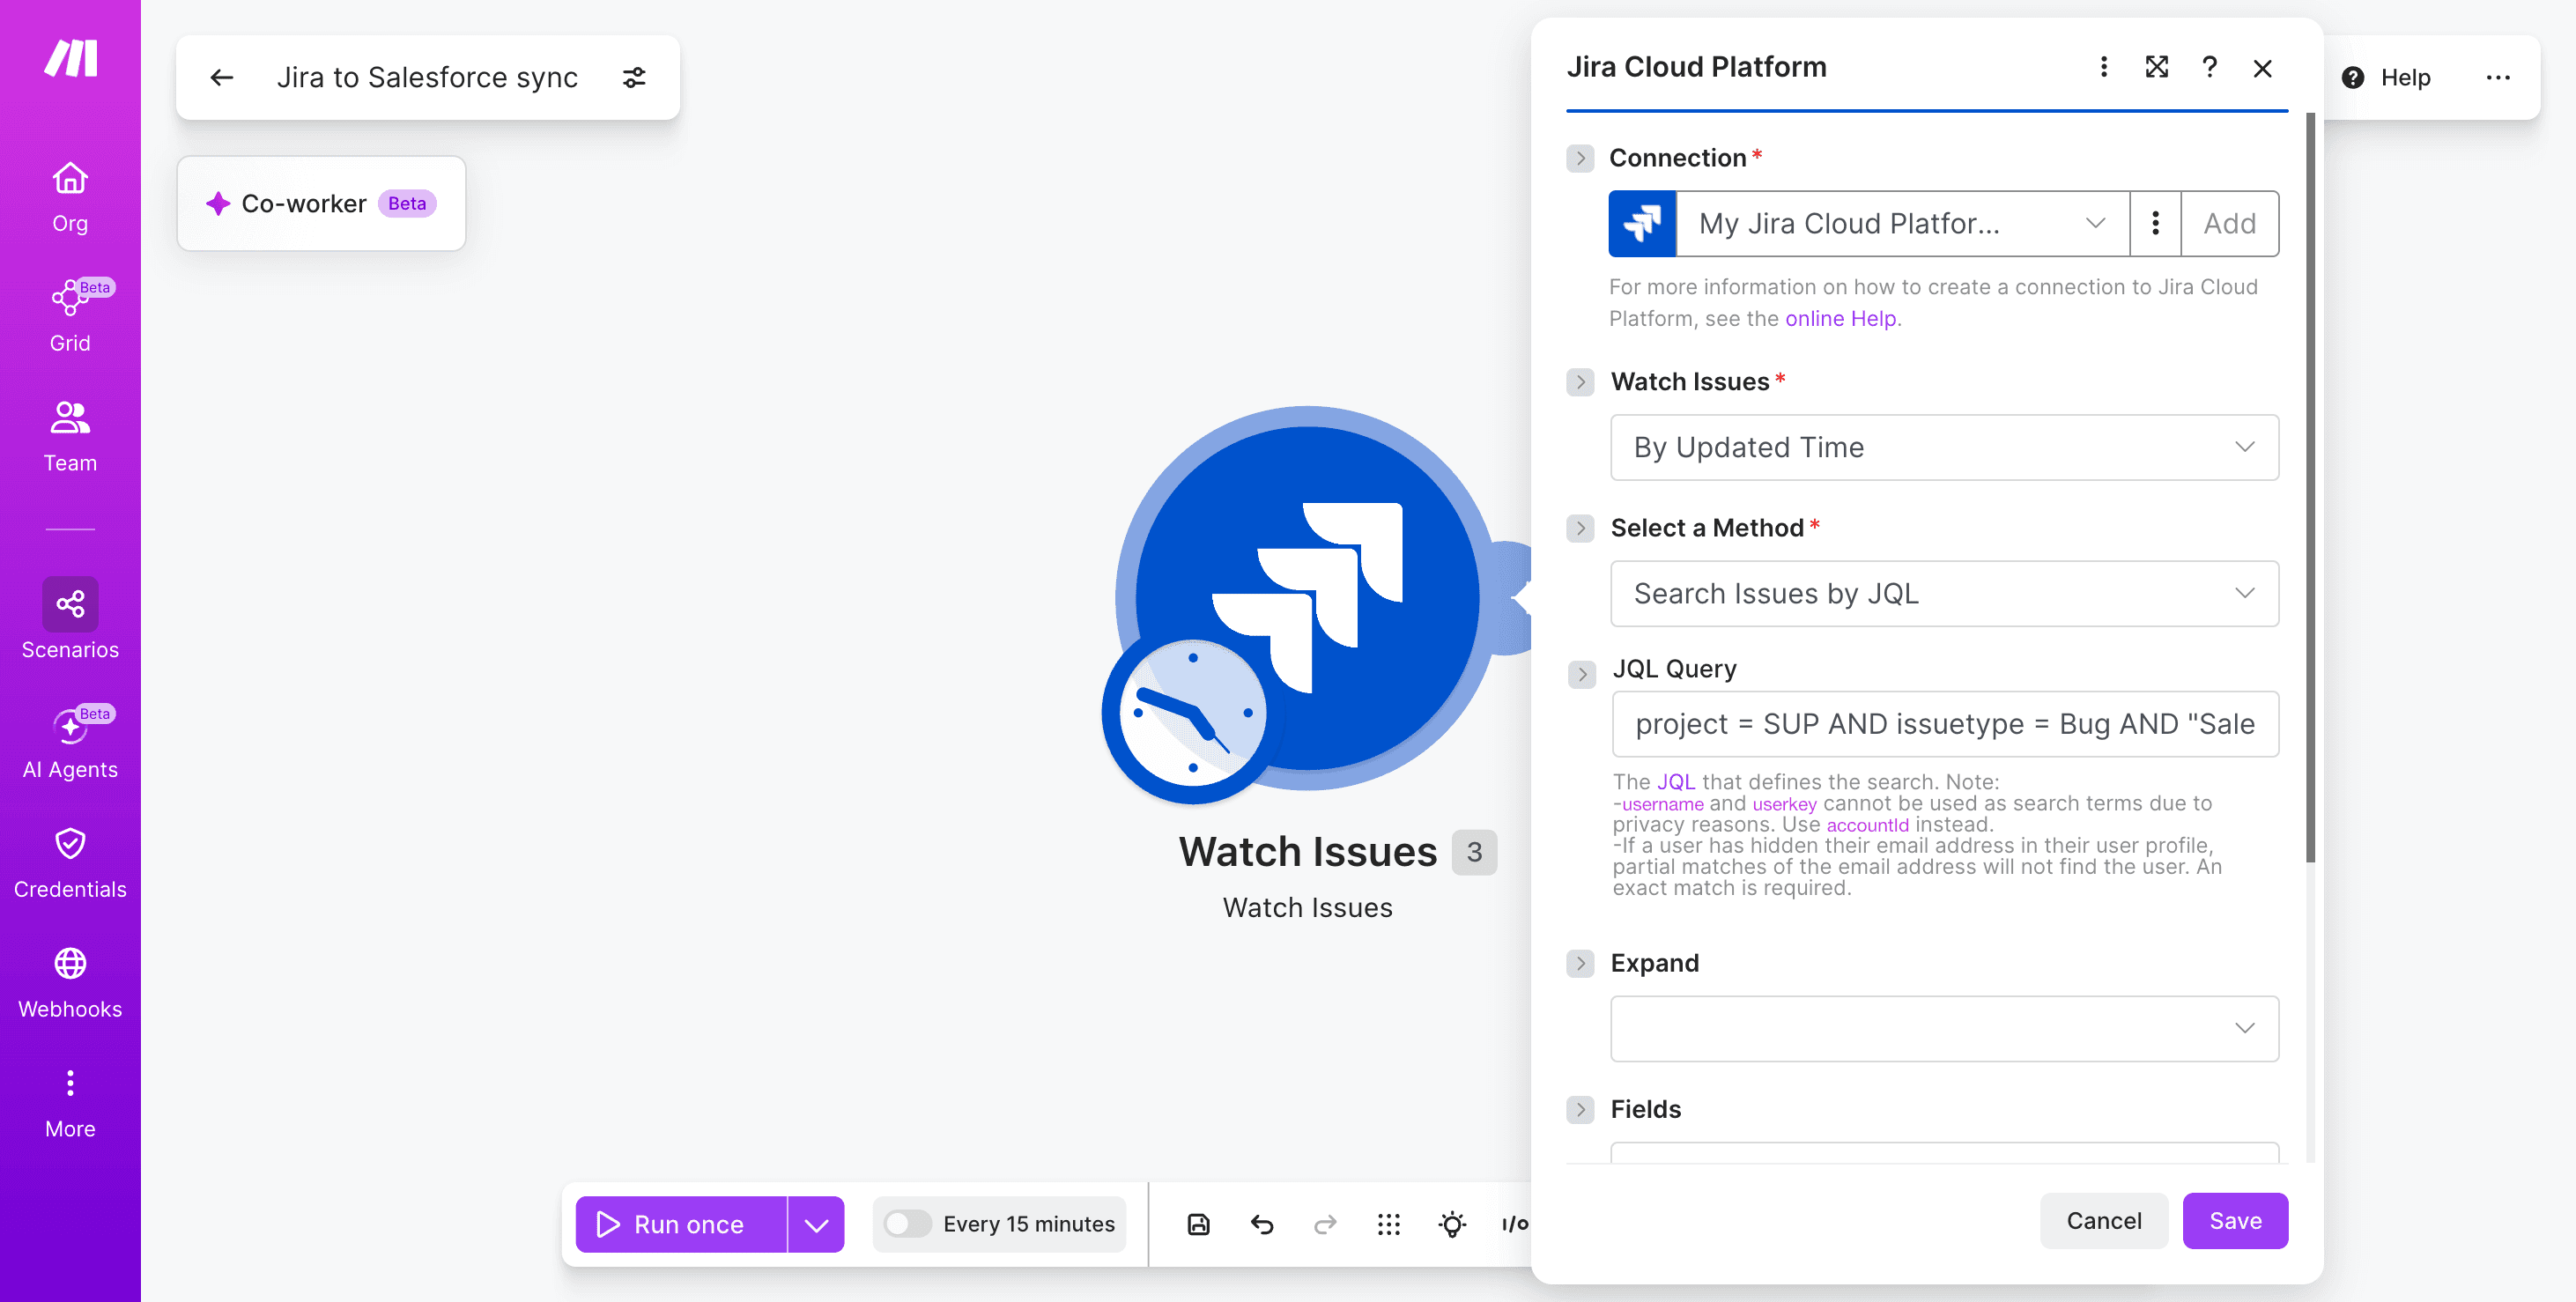Open the My Jira Cloud Platform connection dropdown
The height and width of the screenshot is (1302, 2576).
tap(1902, 223)
